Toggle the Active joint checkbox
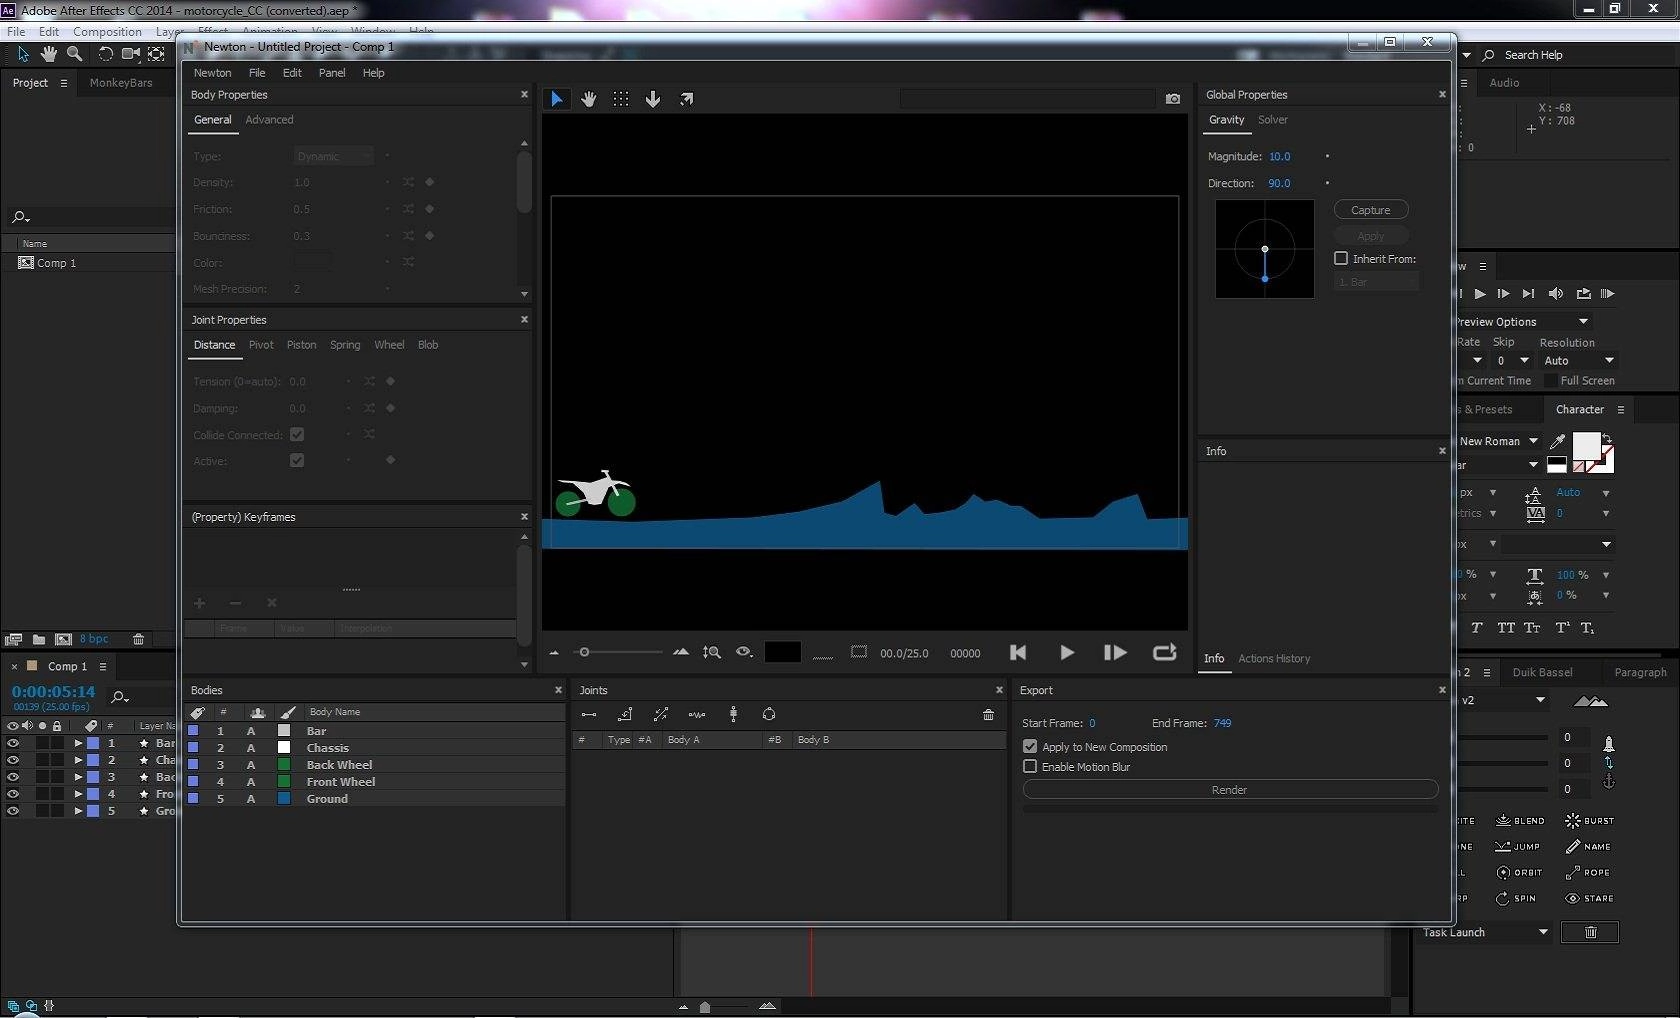Viewport: 1680px width, 1018px height. pyautogui.click(x=297, y=460)
